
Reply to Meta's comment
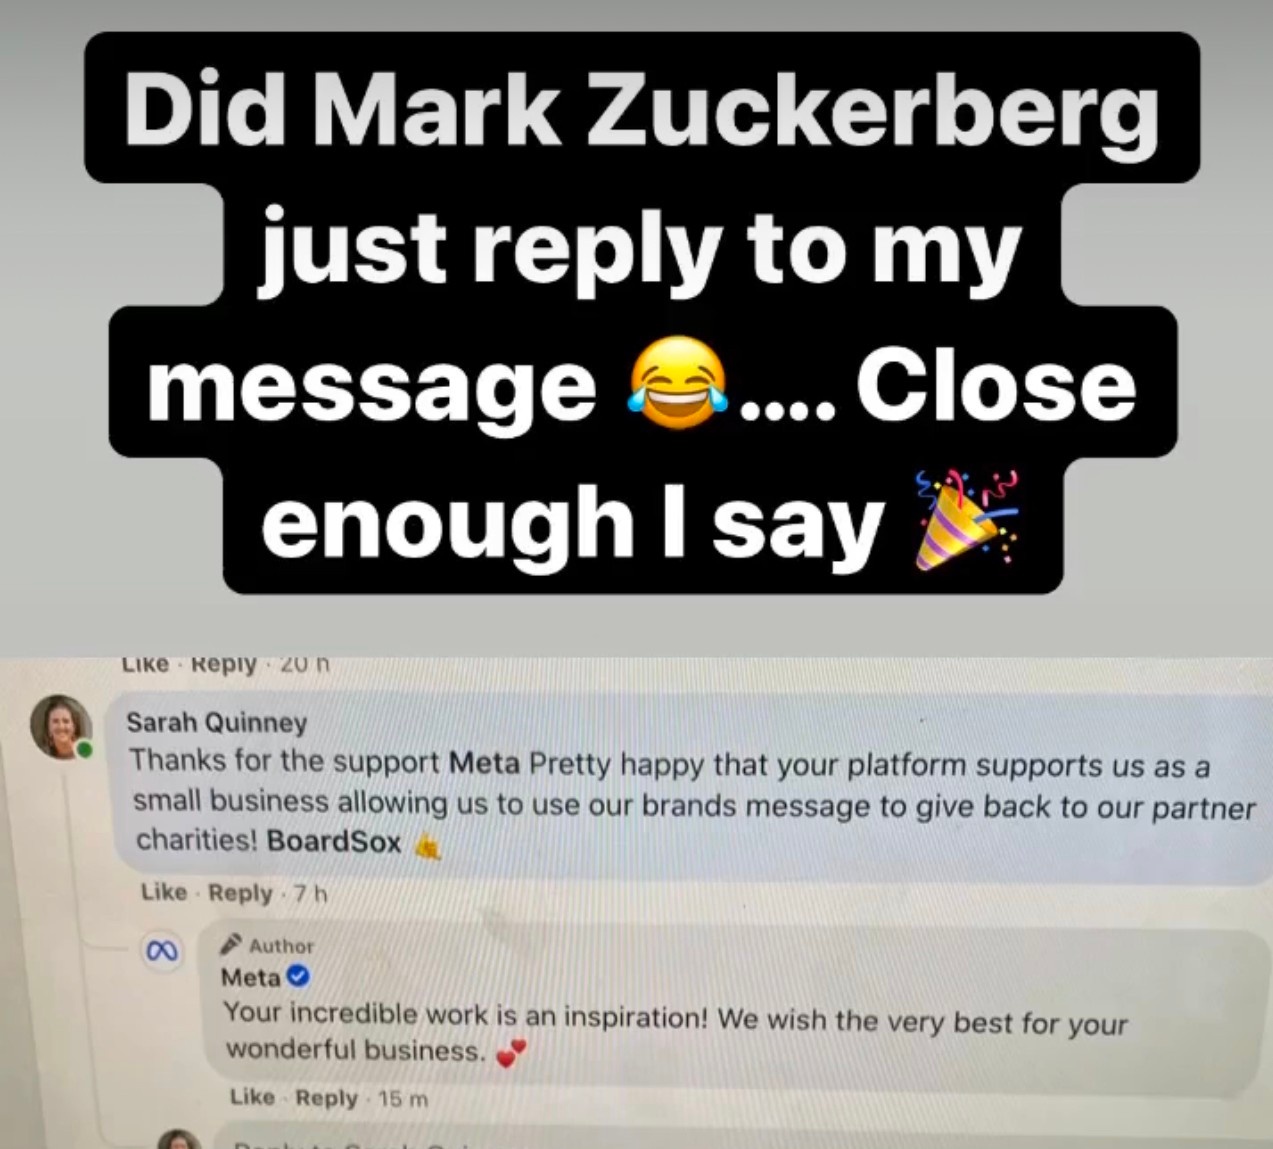327,1098
